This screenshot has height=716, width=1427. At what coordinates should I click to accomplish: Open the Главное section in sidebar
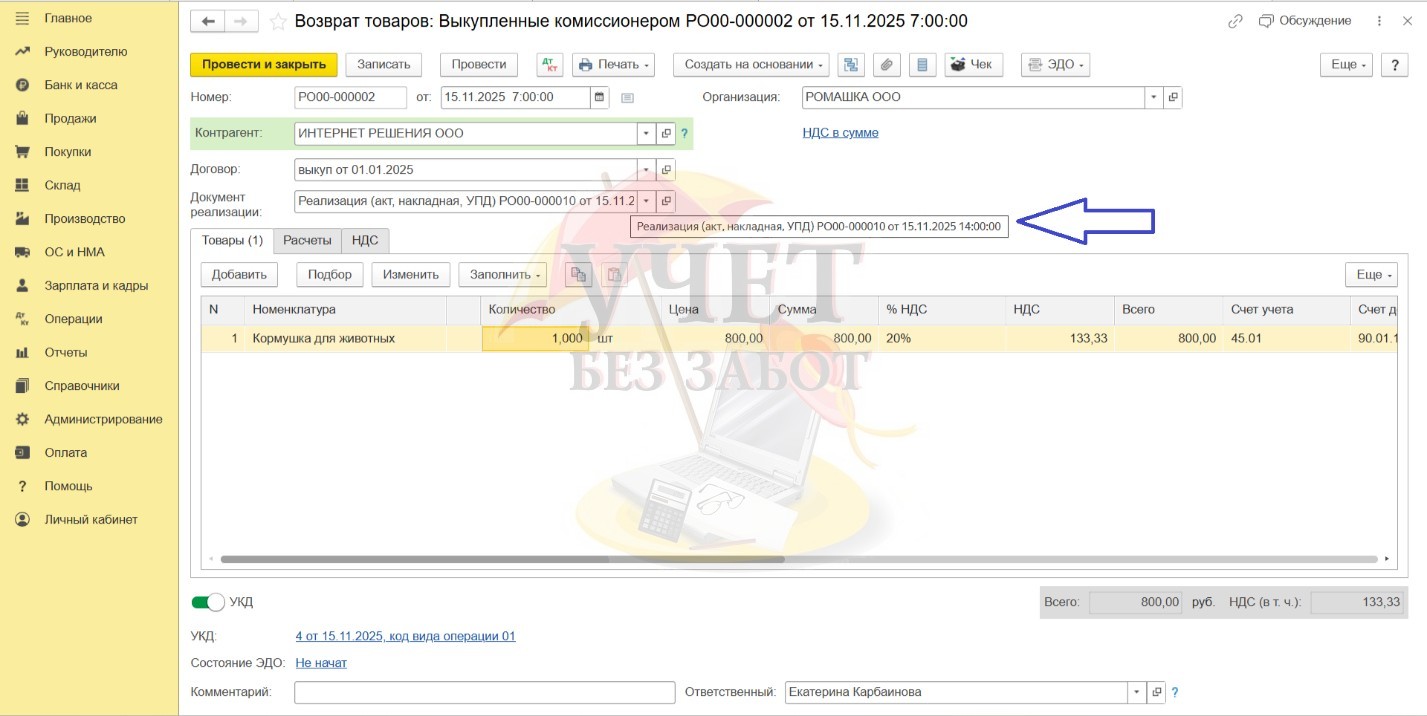(68, 18)
